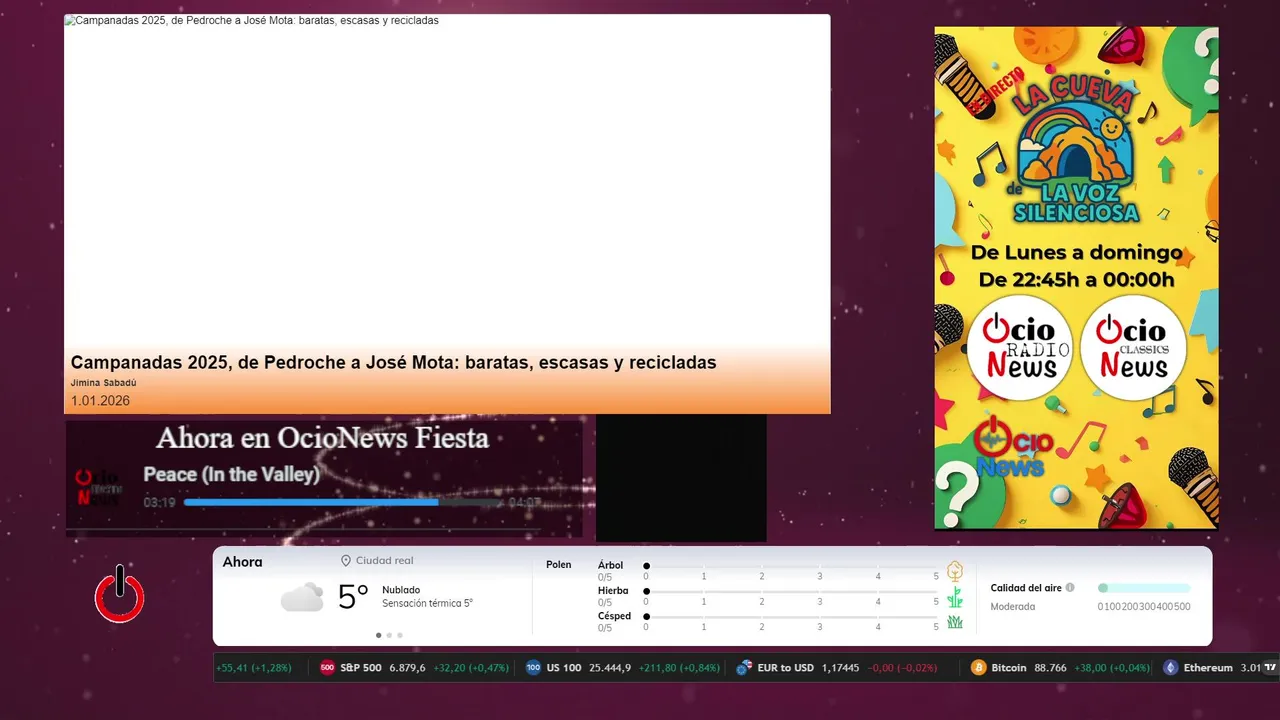Click the 'Ahora' weather heading
Image resolution: width=1280 pixels, height=720 pixels.
tap(242, 562)
